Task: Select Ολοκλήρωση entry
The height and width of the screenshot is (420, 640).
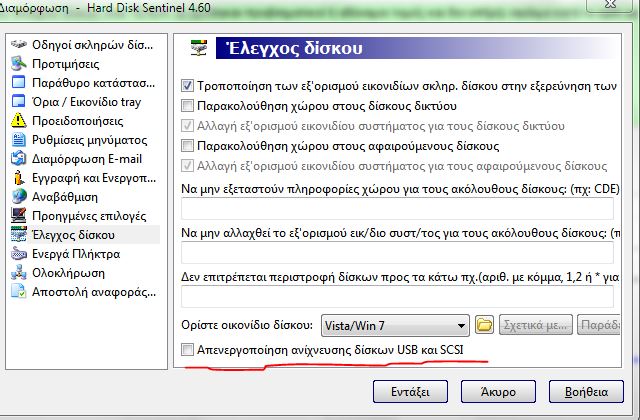Action: [69, 273]
